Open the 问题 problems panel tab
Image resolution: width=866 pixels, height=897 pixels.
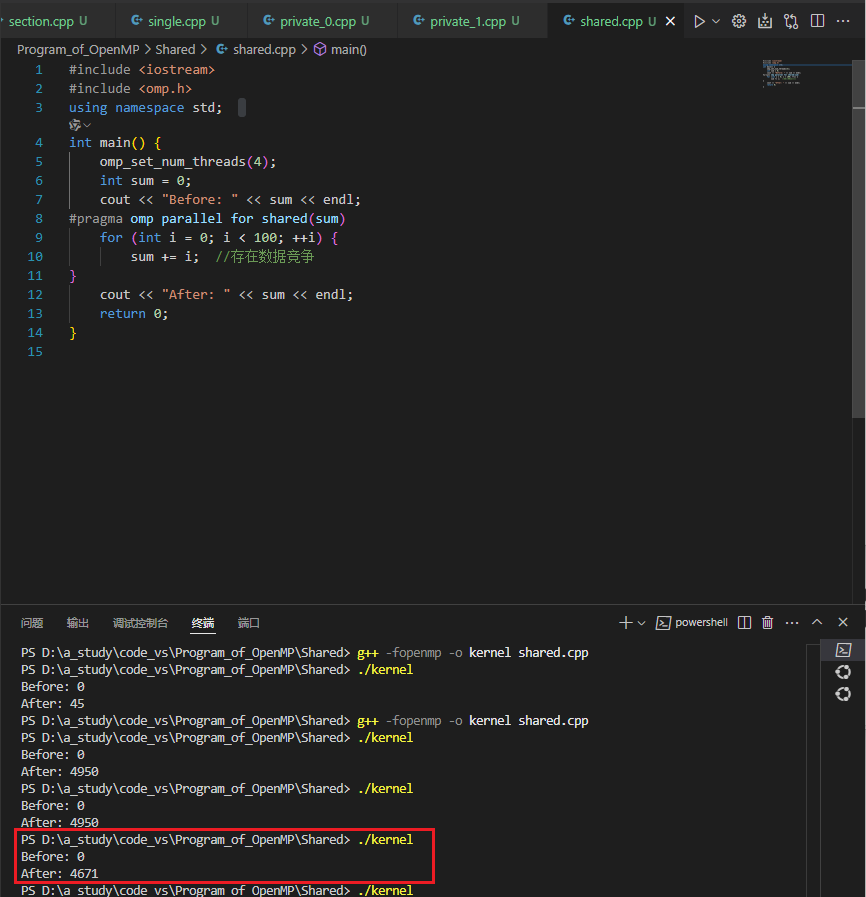[x=32, y=623]
